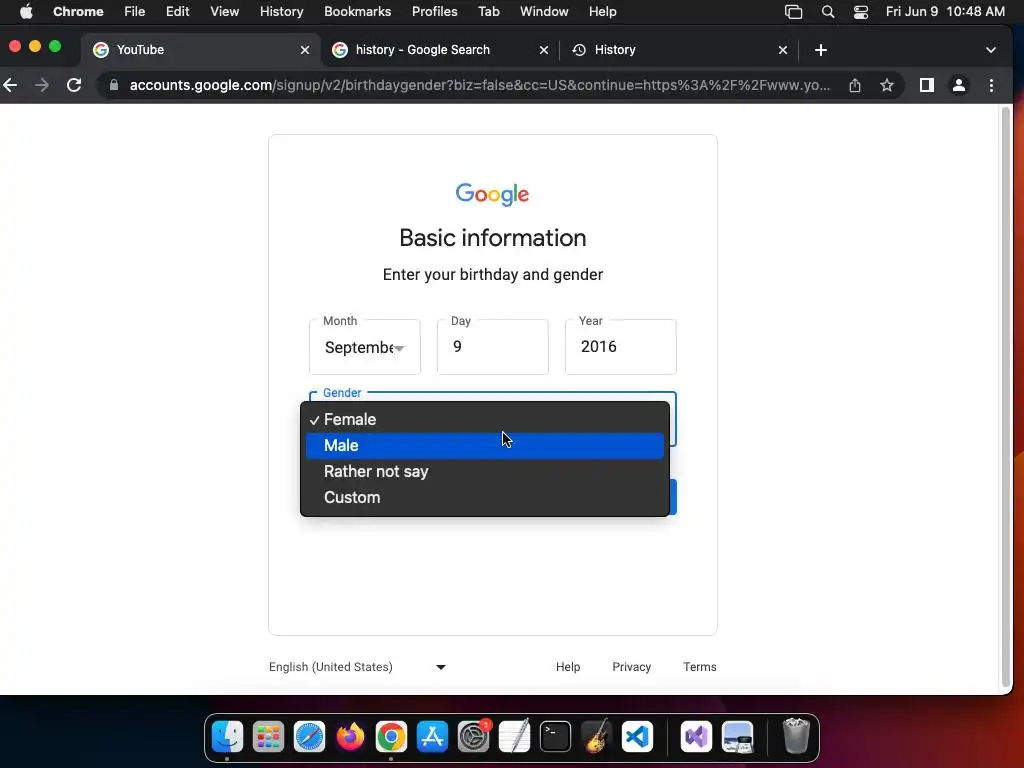The image size is (1024, 768).
Task: Click the address bar URL
Action: tap(479, 85)
